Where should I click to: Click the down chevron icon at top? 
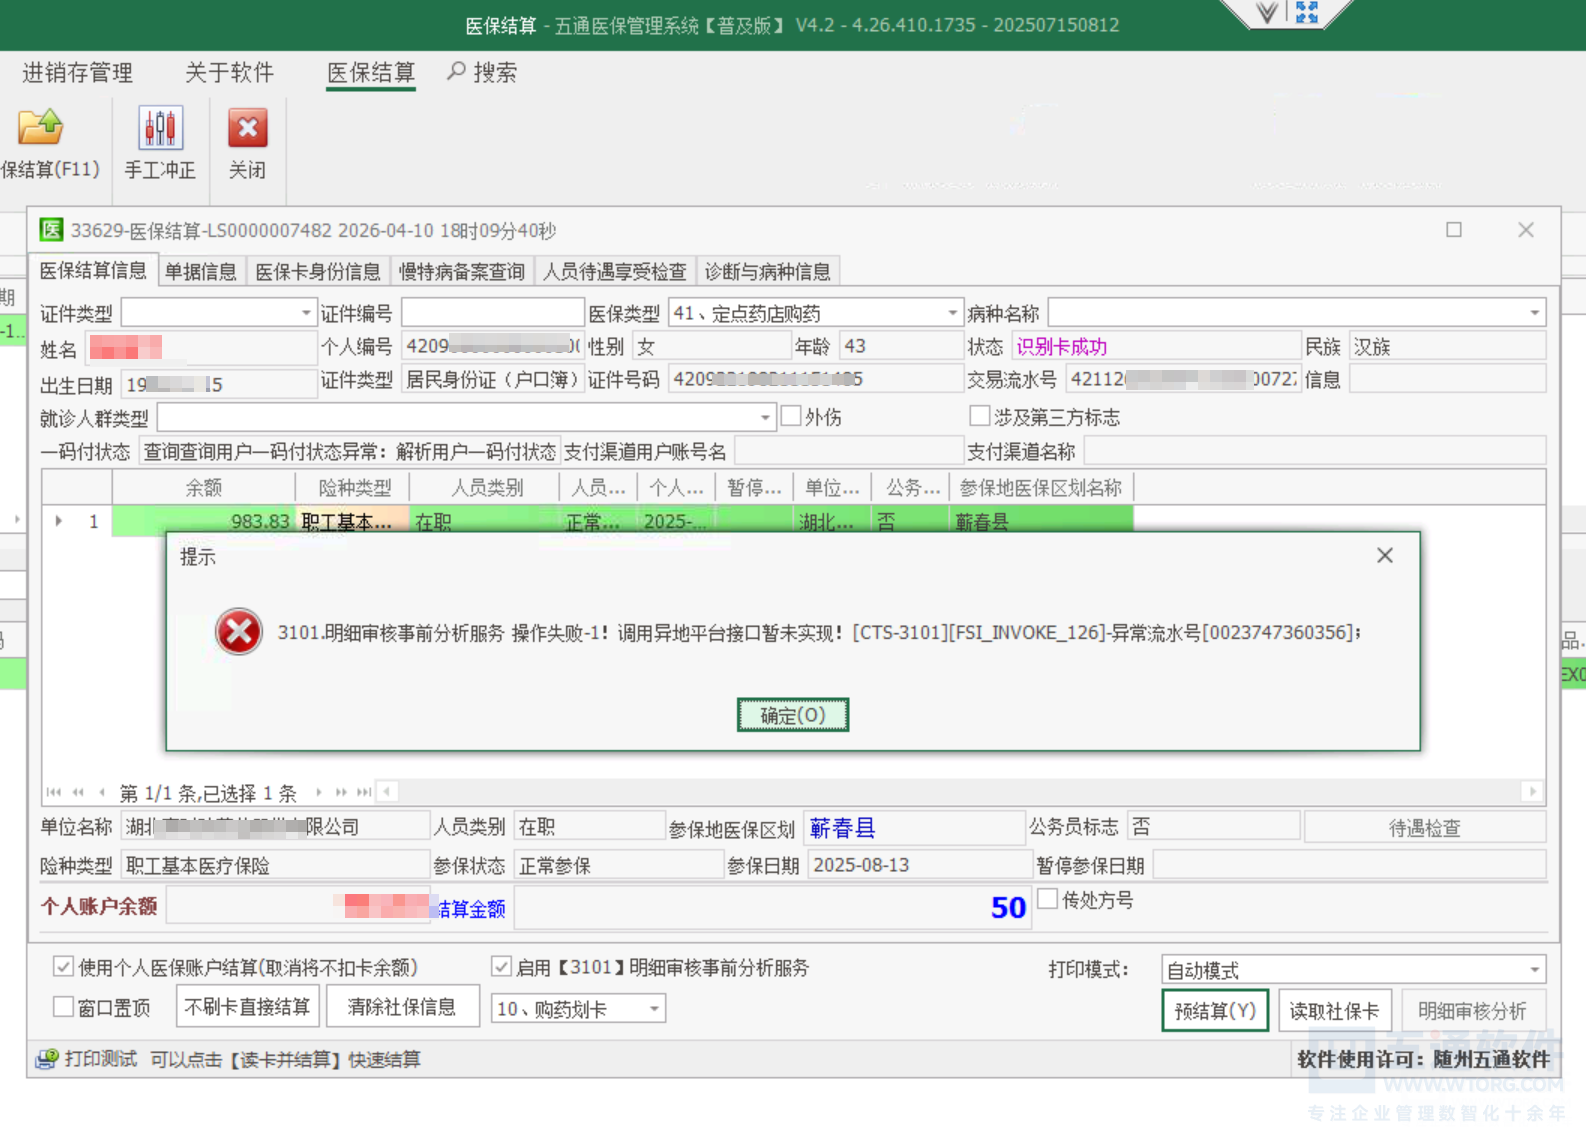point(1267,12)
